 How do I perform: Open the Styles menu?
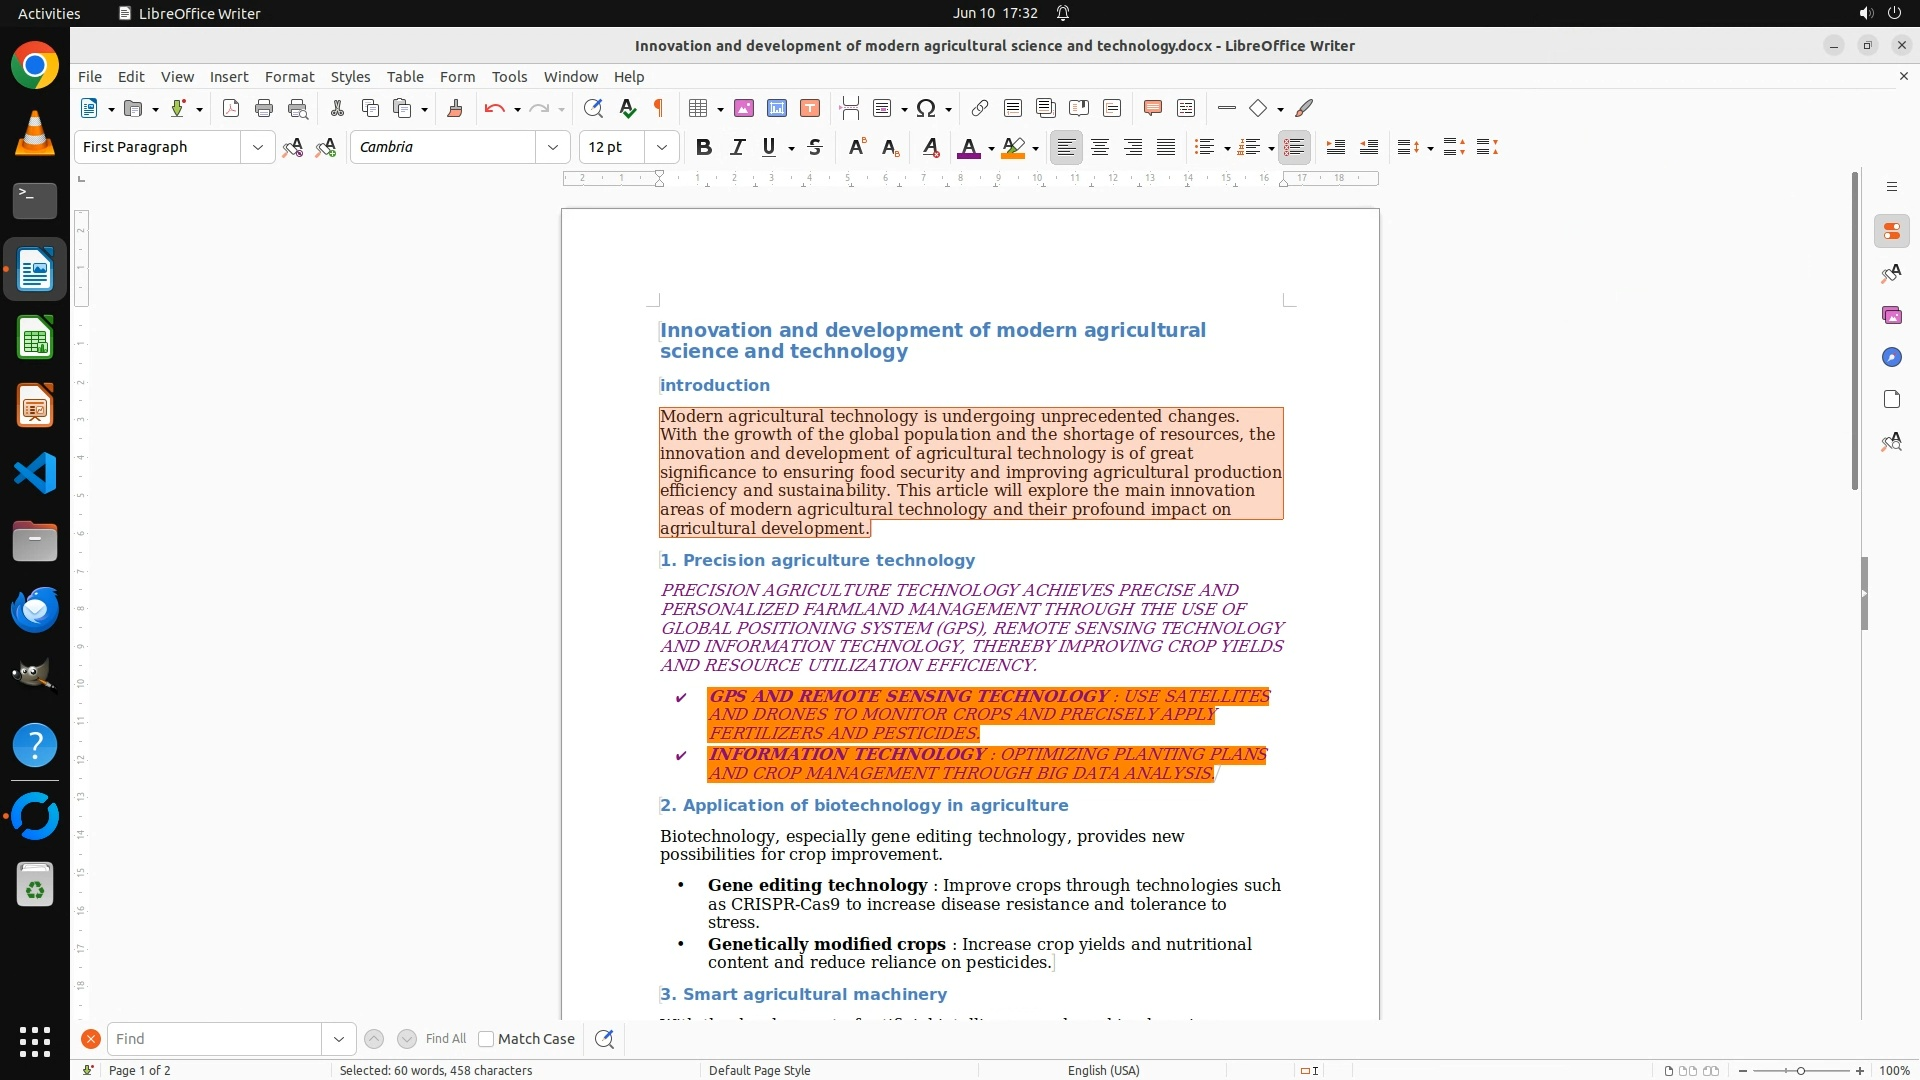point(350,77)
